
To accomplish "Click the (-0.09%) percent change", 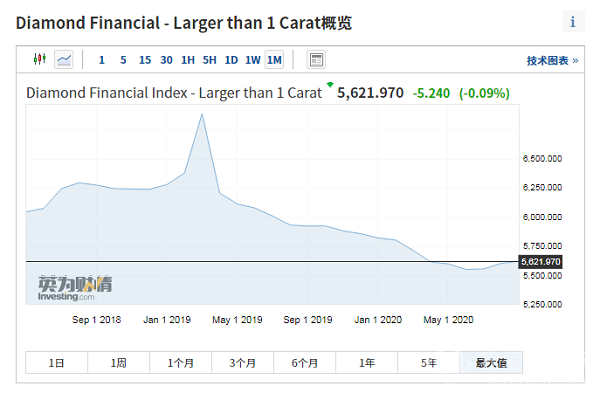I will [484, 93].
